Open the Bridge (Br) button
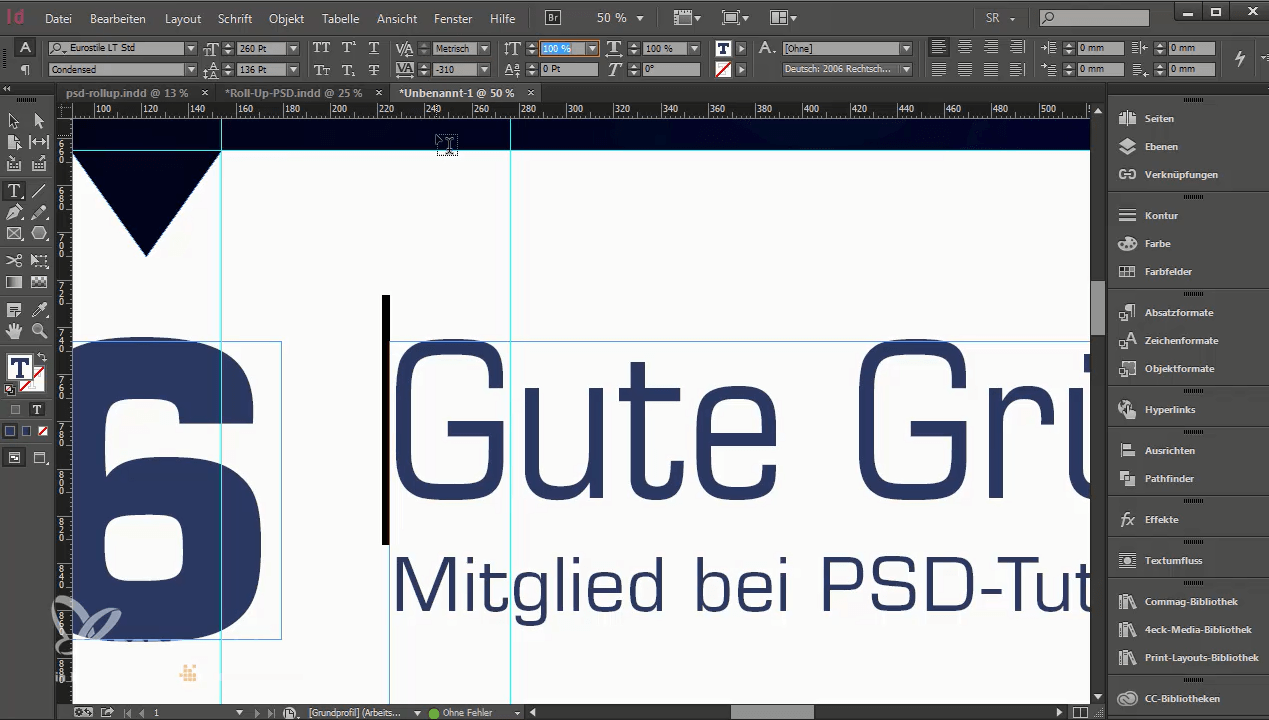 (553, 18)
